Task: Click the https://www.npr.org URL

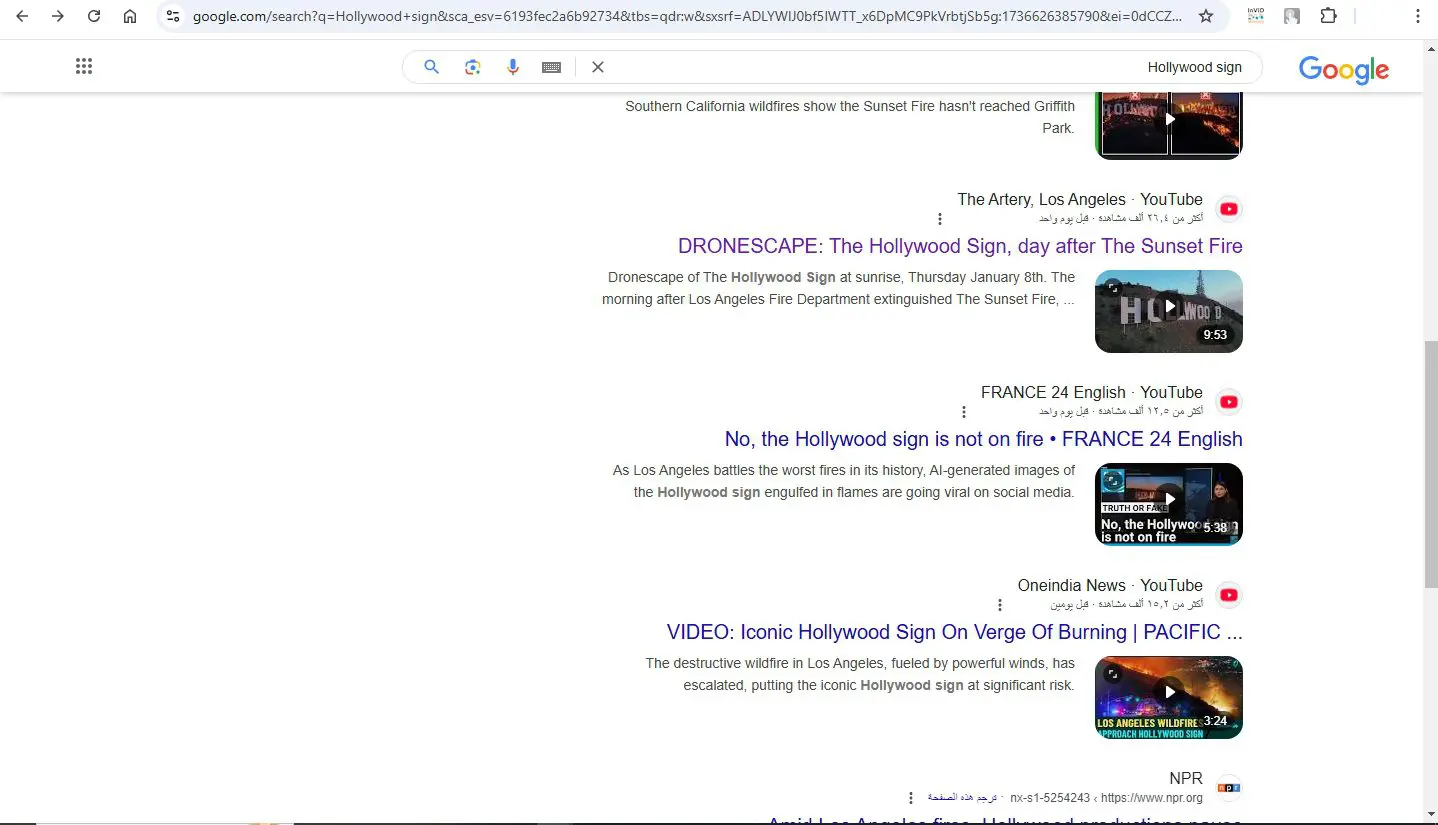Action: 1151,798
